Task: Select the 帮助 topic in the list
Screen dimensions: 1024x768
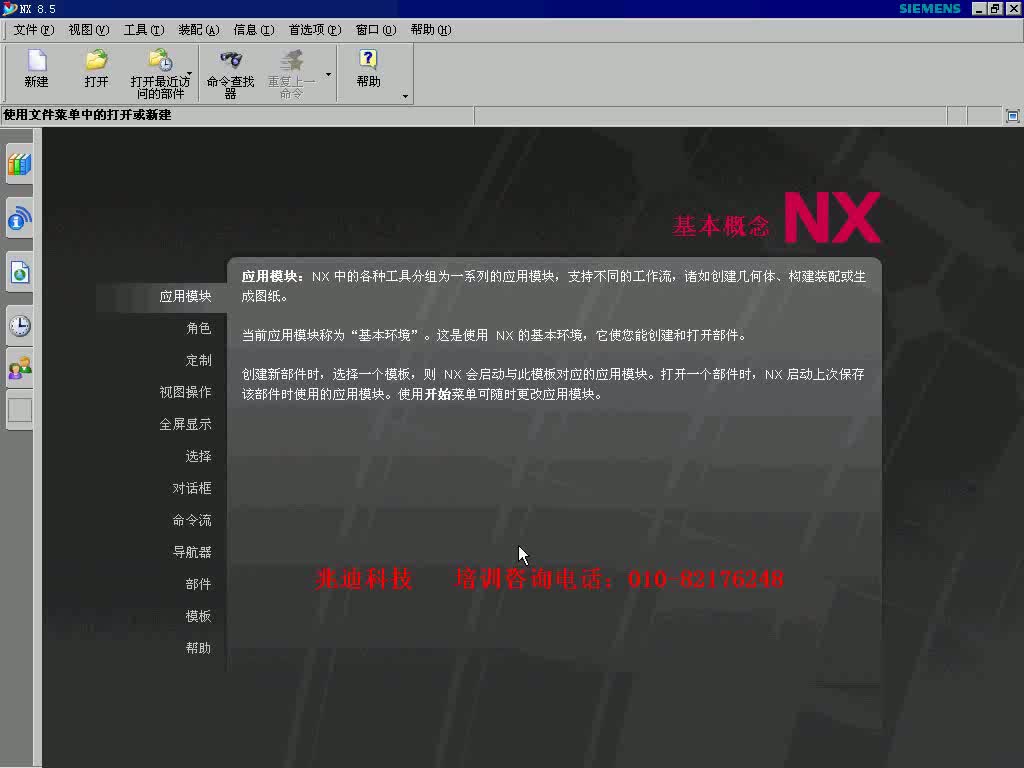Action: pyautogui.click(x=199, y=648)
